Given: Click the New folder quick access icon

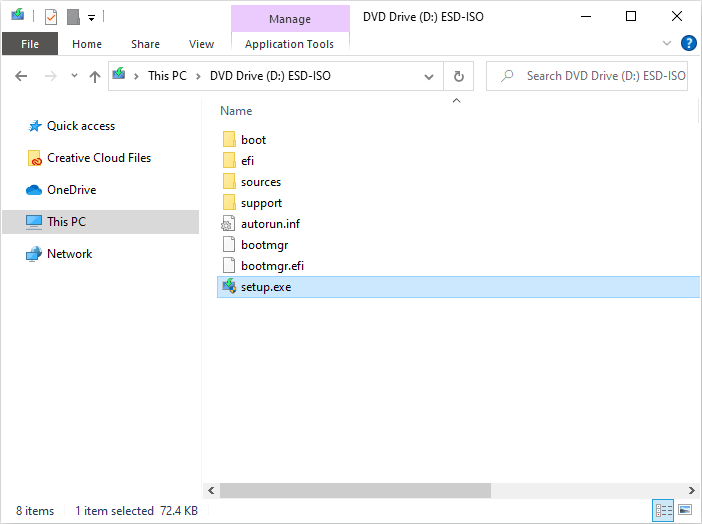Looking at the screenshot, I should pos(73,17).
